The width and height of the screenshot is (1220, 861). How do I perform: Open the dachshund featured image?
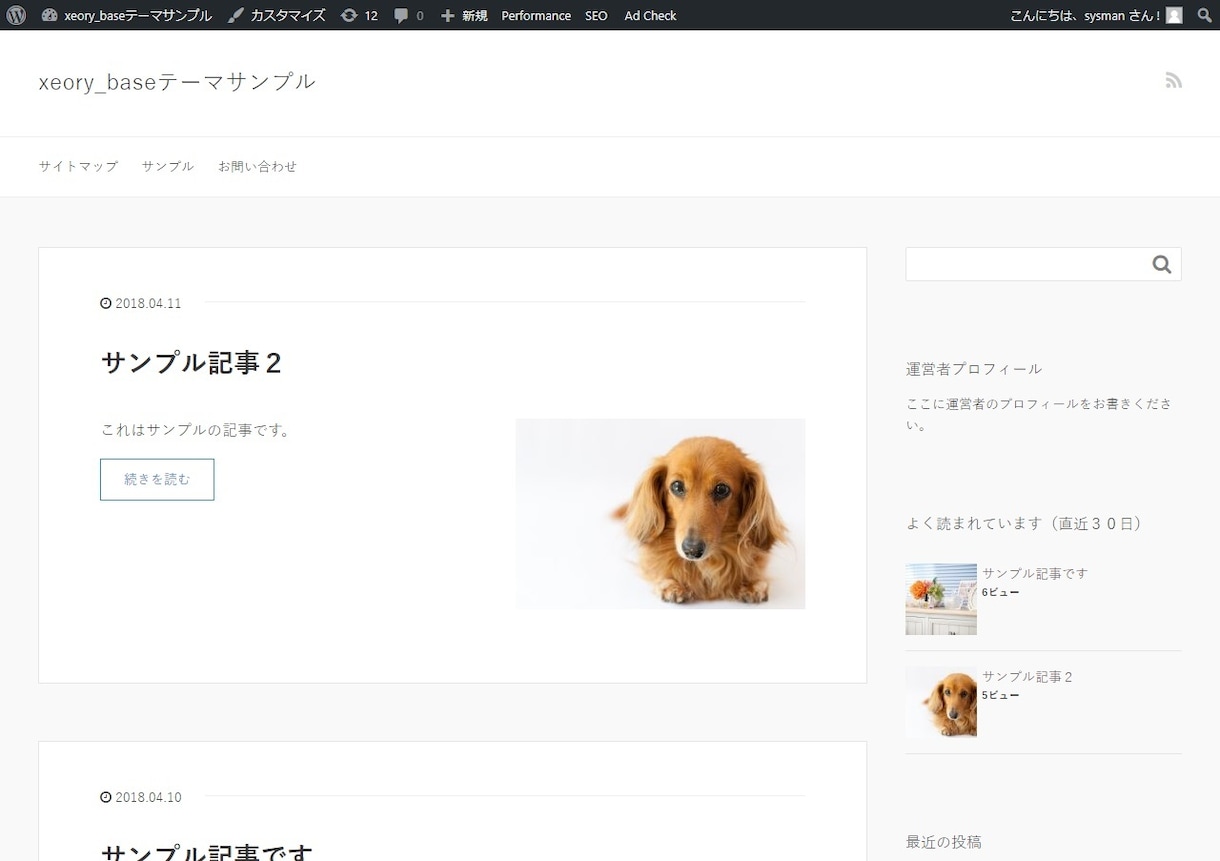point(660,514)
